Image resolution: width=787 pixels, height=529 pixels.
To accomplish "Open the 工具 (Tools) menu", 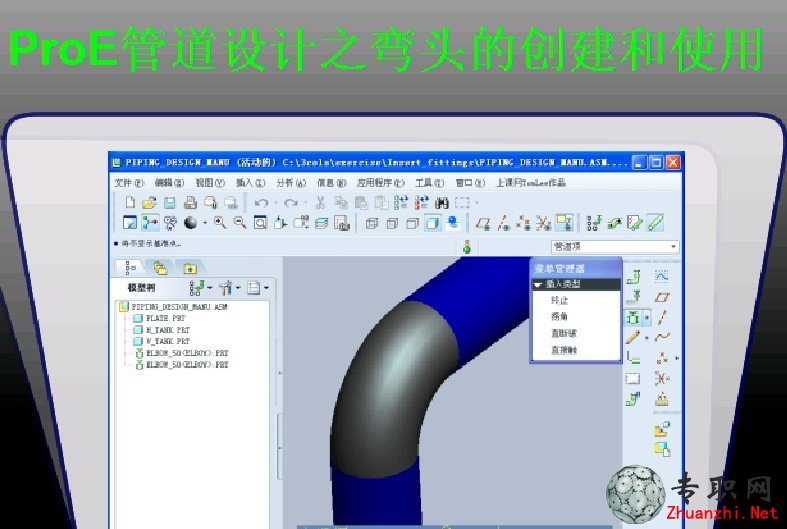I will pyautogui.click(x=430, y=183).
